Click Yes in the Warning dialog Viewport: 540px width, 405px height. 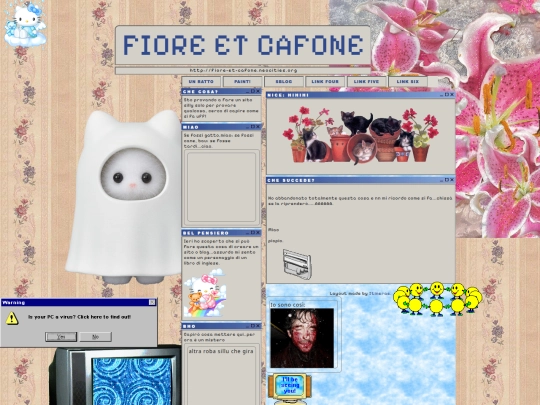coord(61,337)
